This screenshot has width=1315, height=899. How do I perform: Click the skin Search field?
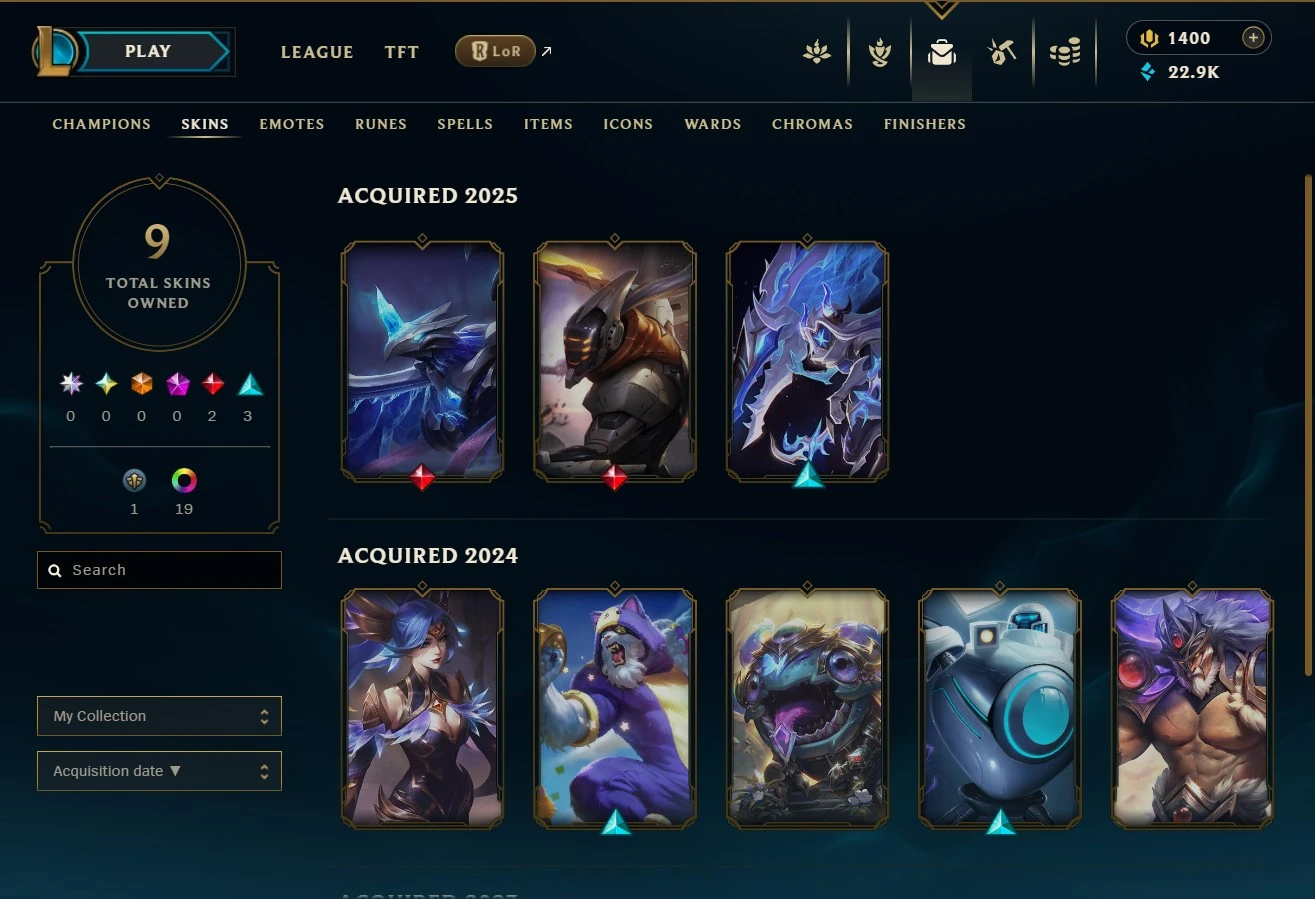pos(159,570)
